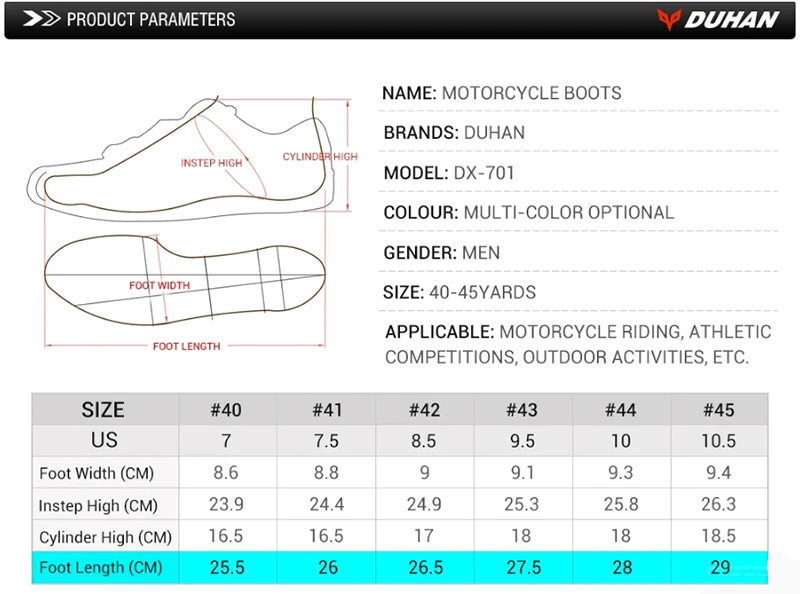Click the #44 size column header

[620, 410]
